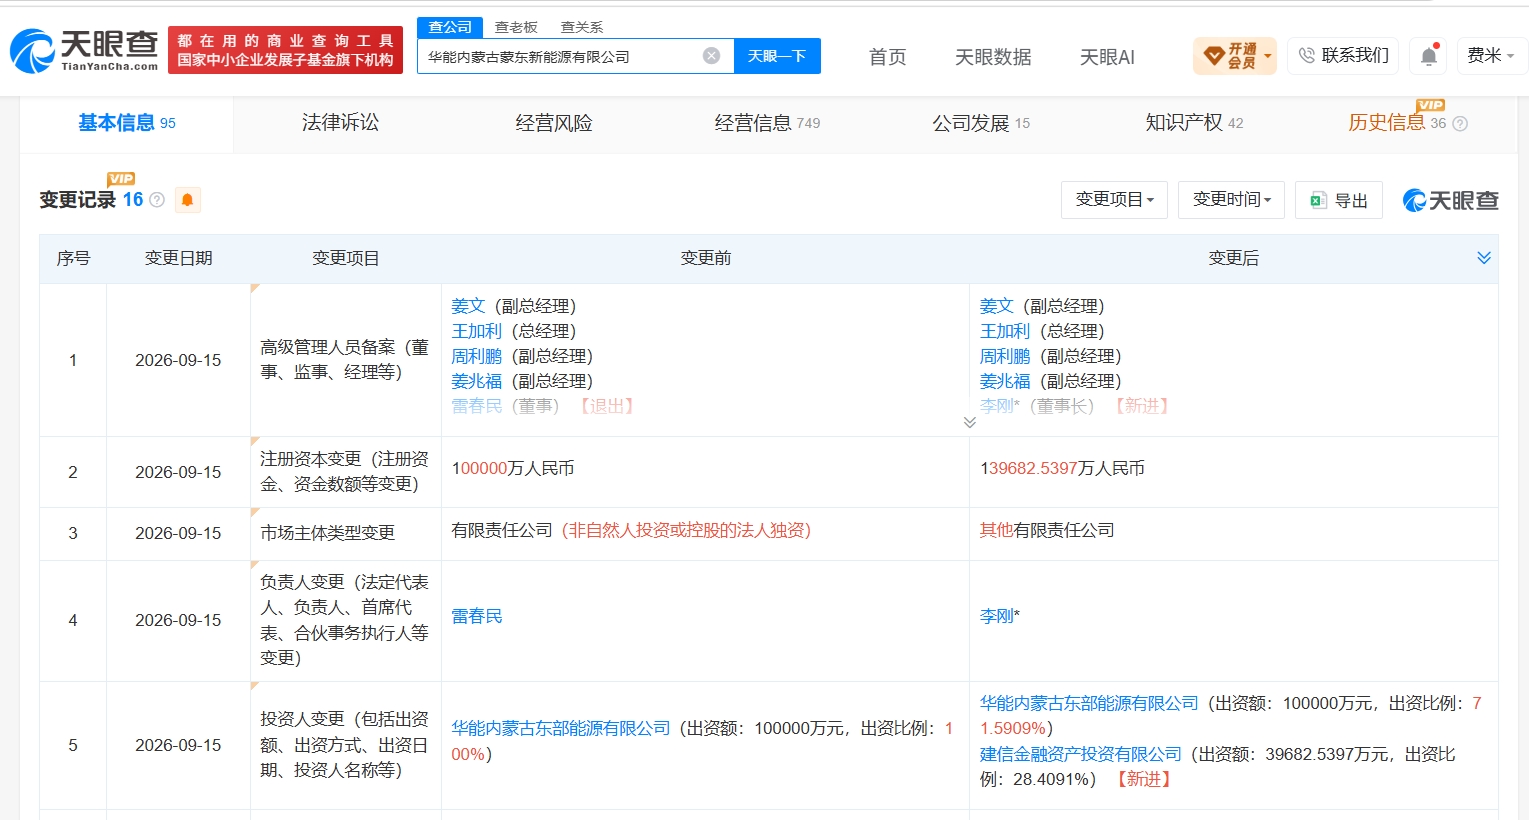Screen dimensions: 1529x820
Task: Open 王加利 link in the 变更前 column
Action: 477,331
